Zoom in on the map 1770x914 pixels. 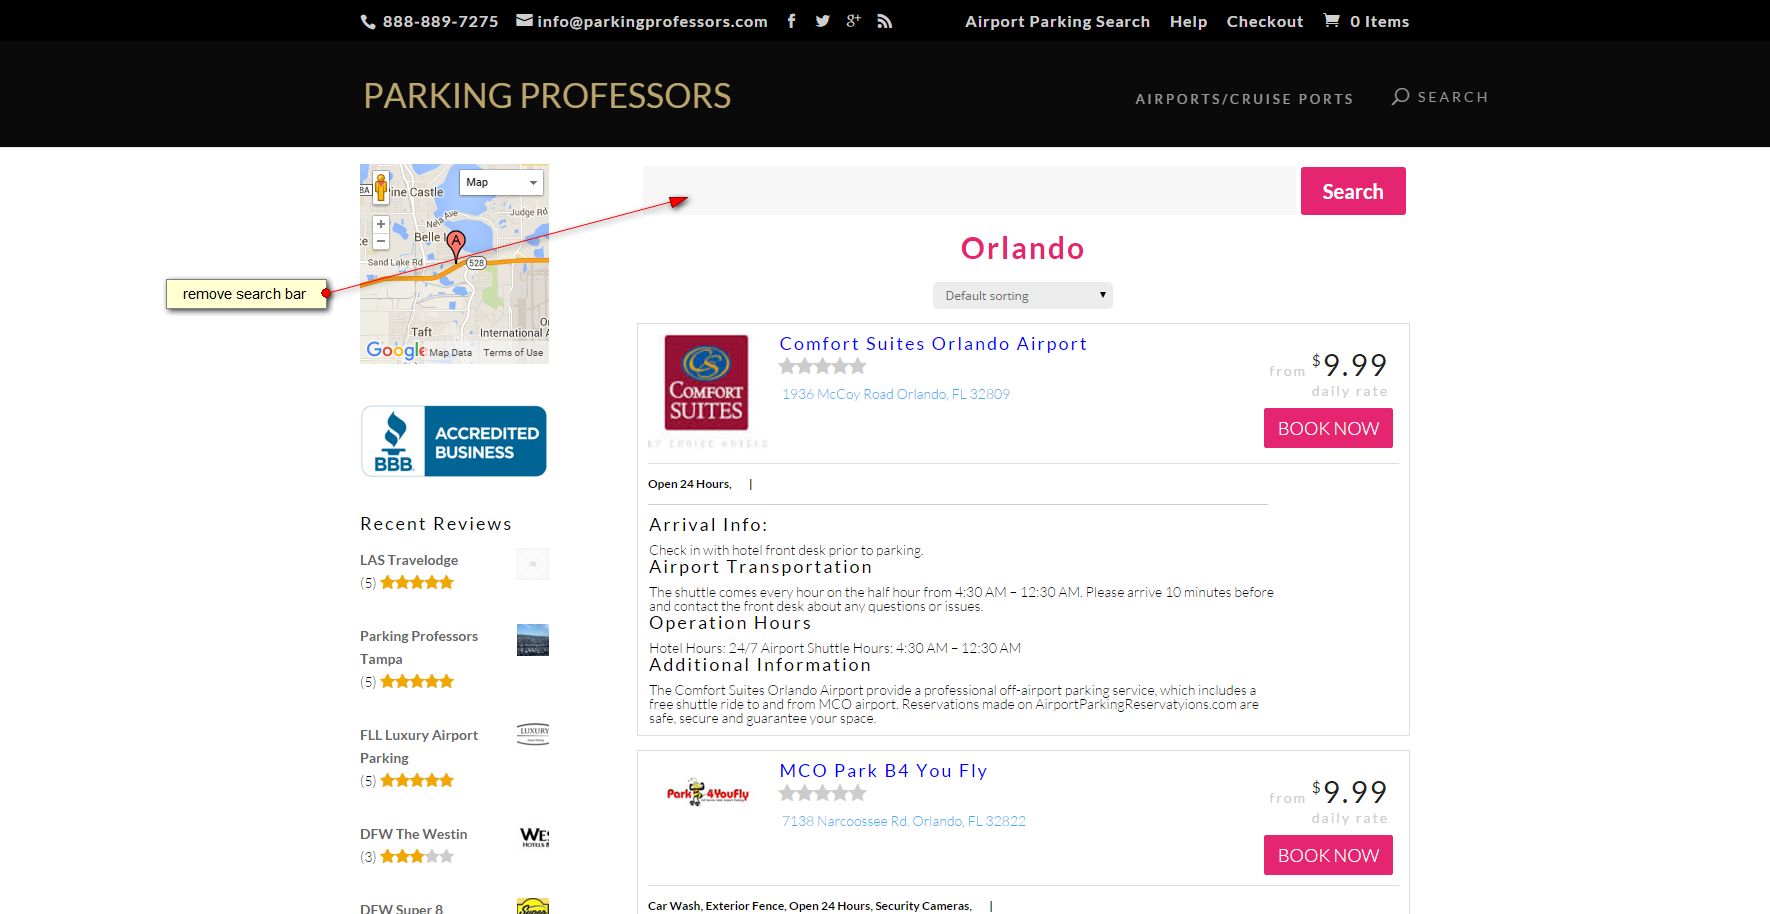click(381, 224)
